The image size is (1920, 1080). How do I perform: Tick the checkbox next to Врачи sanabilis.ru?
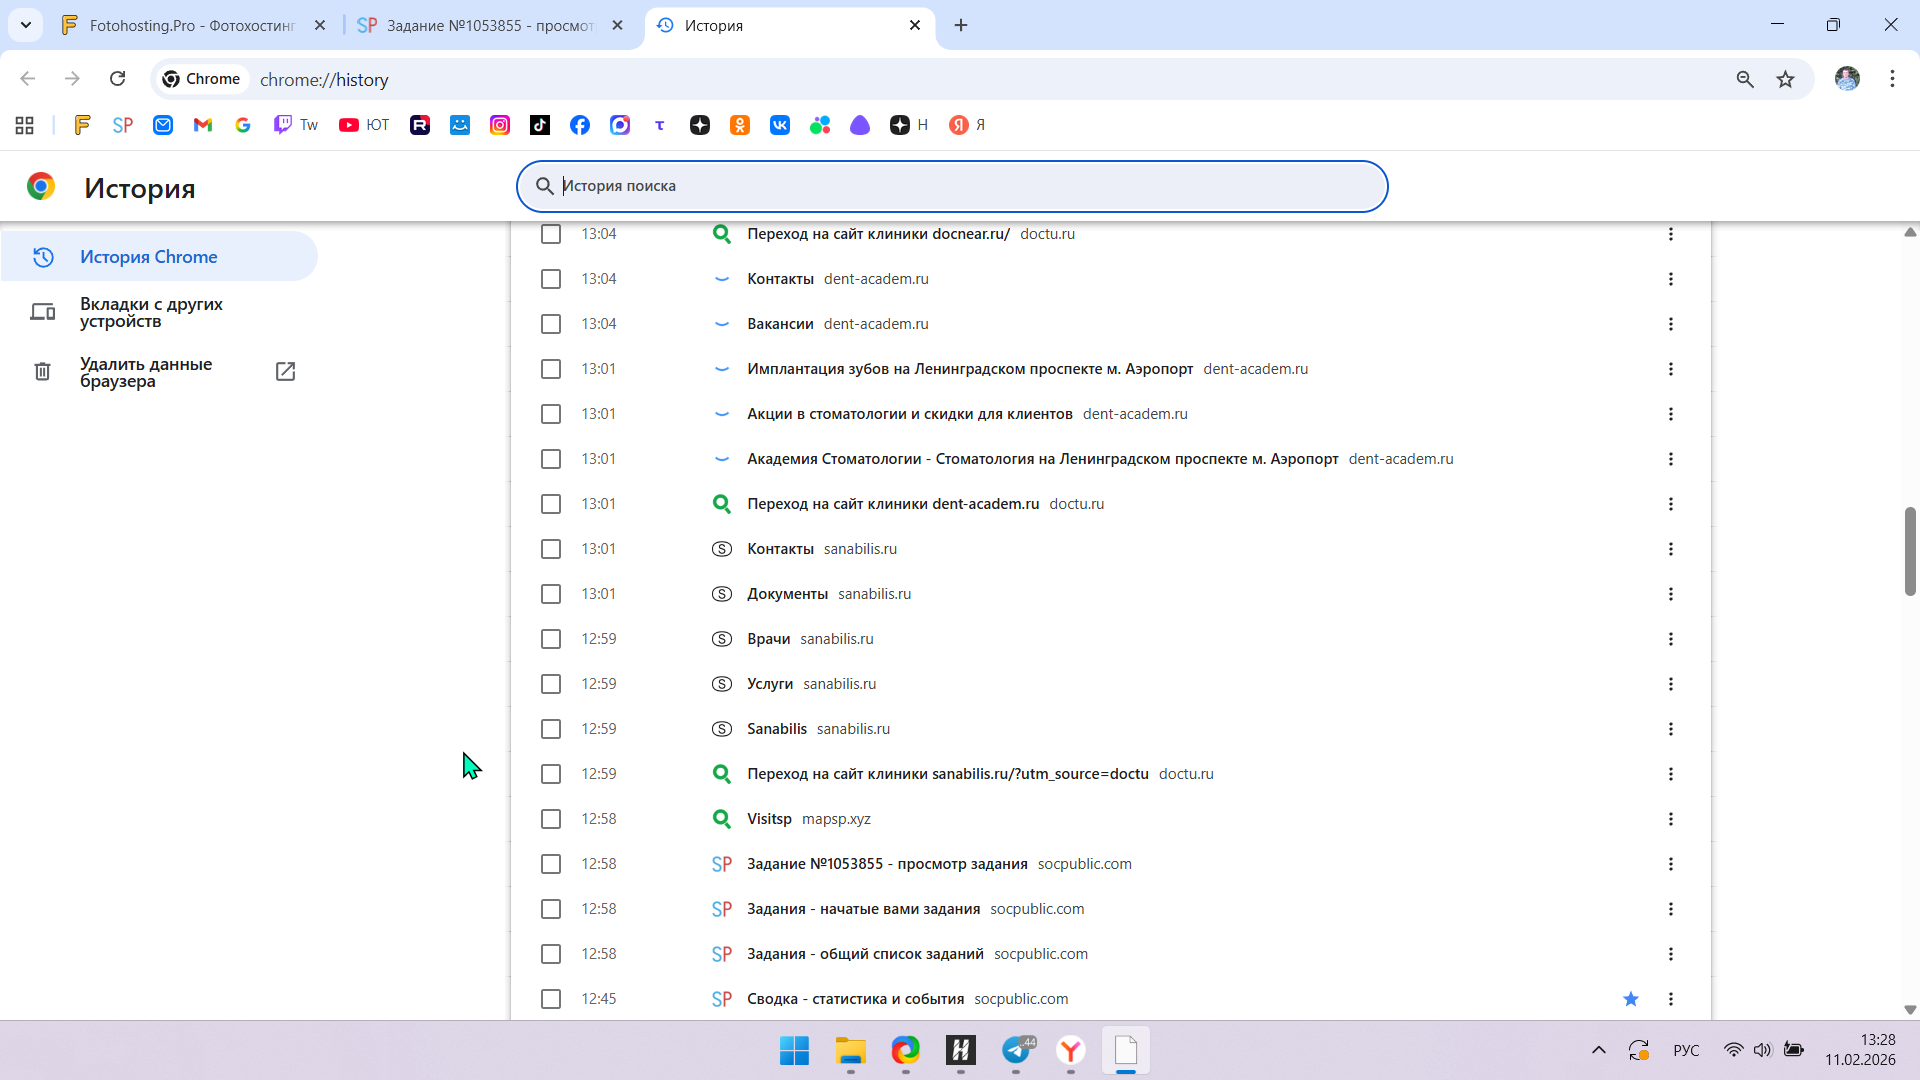[551, 639]
